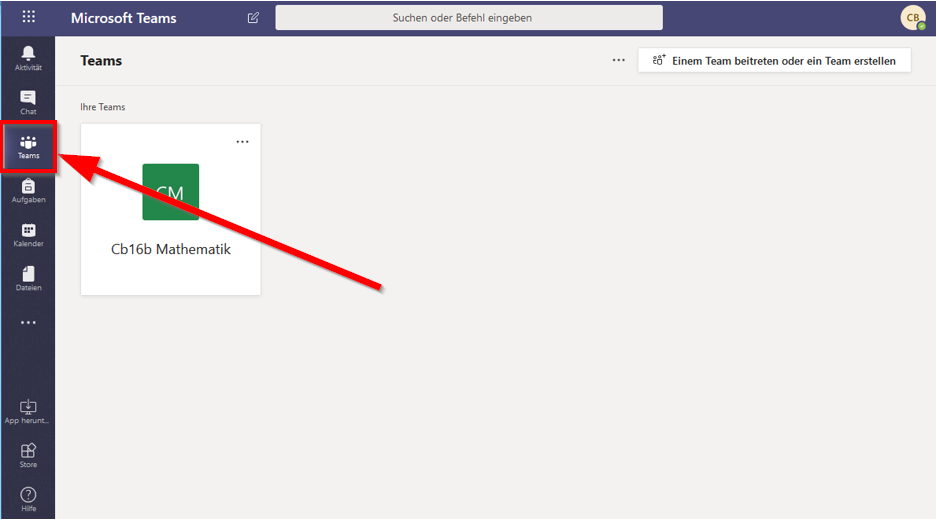The height and width of the screenshot is (520, 937).
Task: Open Kalender in the sidebar
Action: [x=28, y=235]
